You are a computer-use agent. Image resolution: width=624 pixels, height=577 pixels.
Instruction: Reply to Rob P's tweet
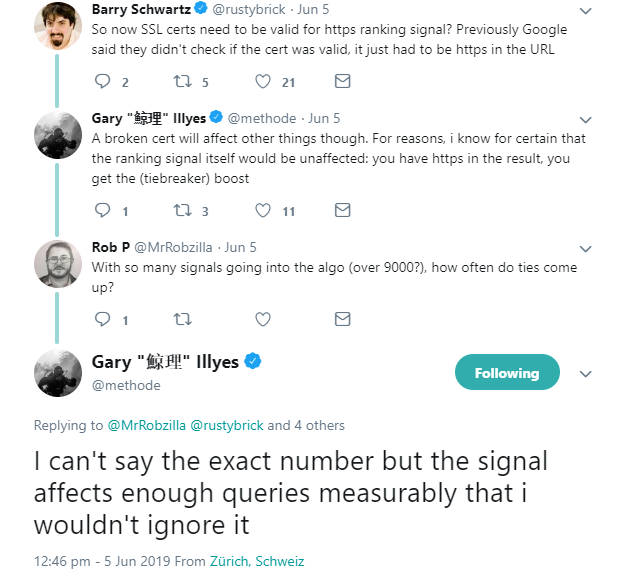click(102, 319)
